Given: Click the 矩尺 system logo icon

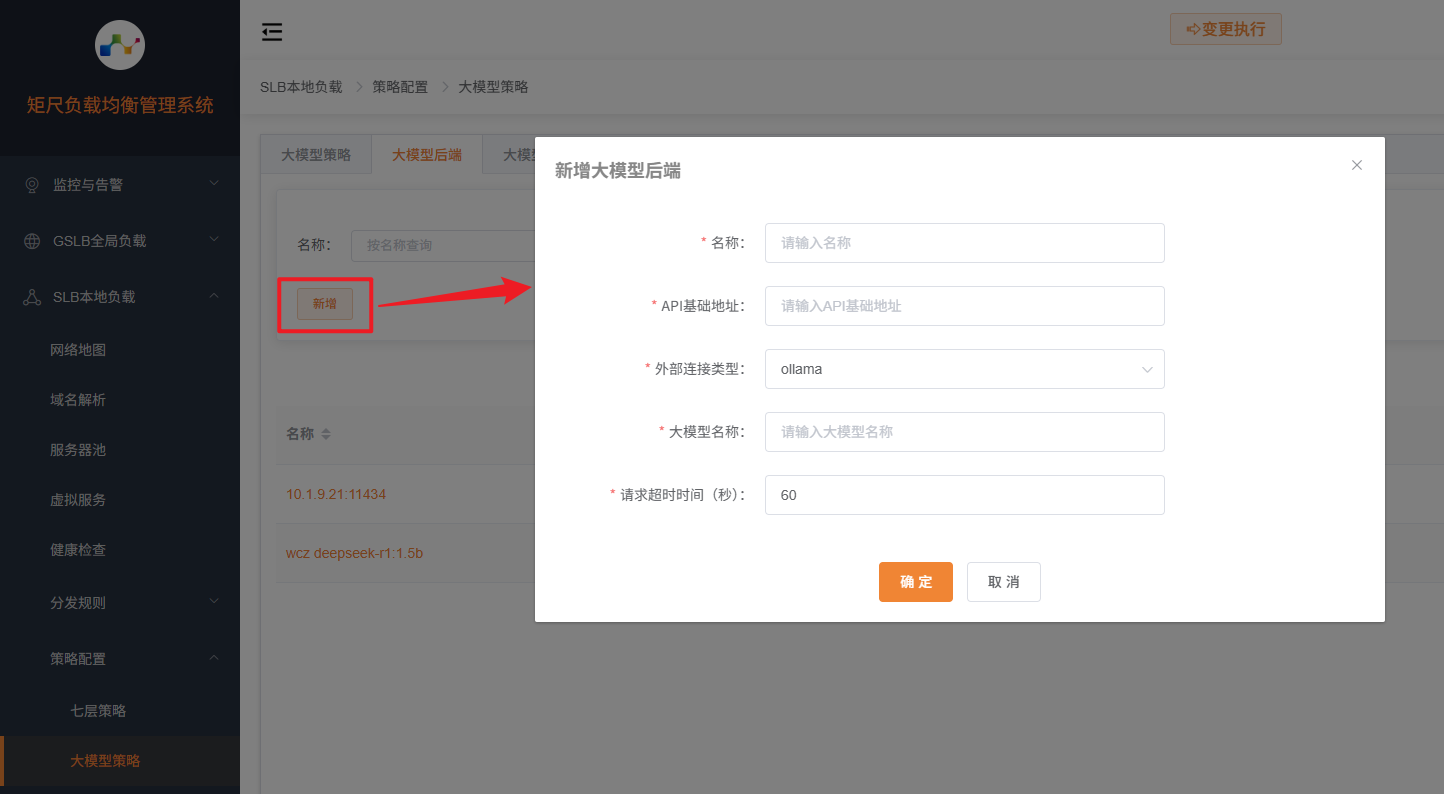Looking at the screenshot, I should point(119,45).
